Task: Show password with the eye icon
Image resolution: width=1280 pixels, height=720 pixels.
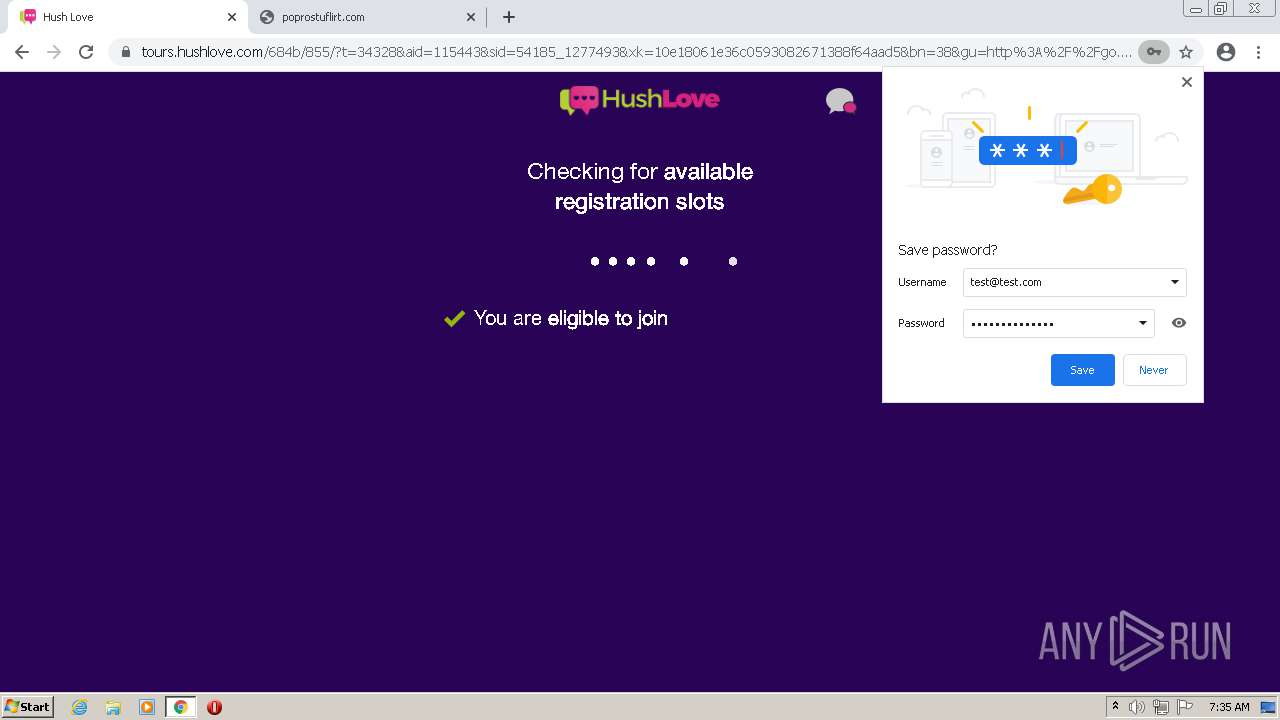Action: [1179, 323]
